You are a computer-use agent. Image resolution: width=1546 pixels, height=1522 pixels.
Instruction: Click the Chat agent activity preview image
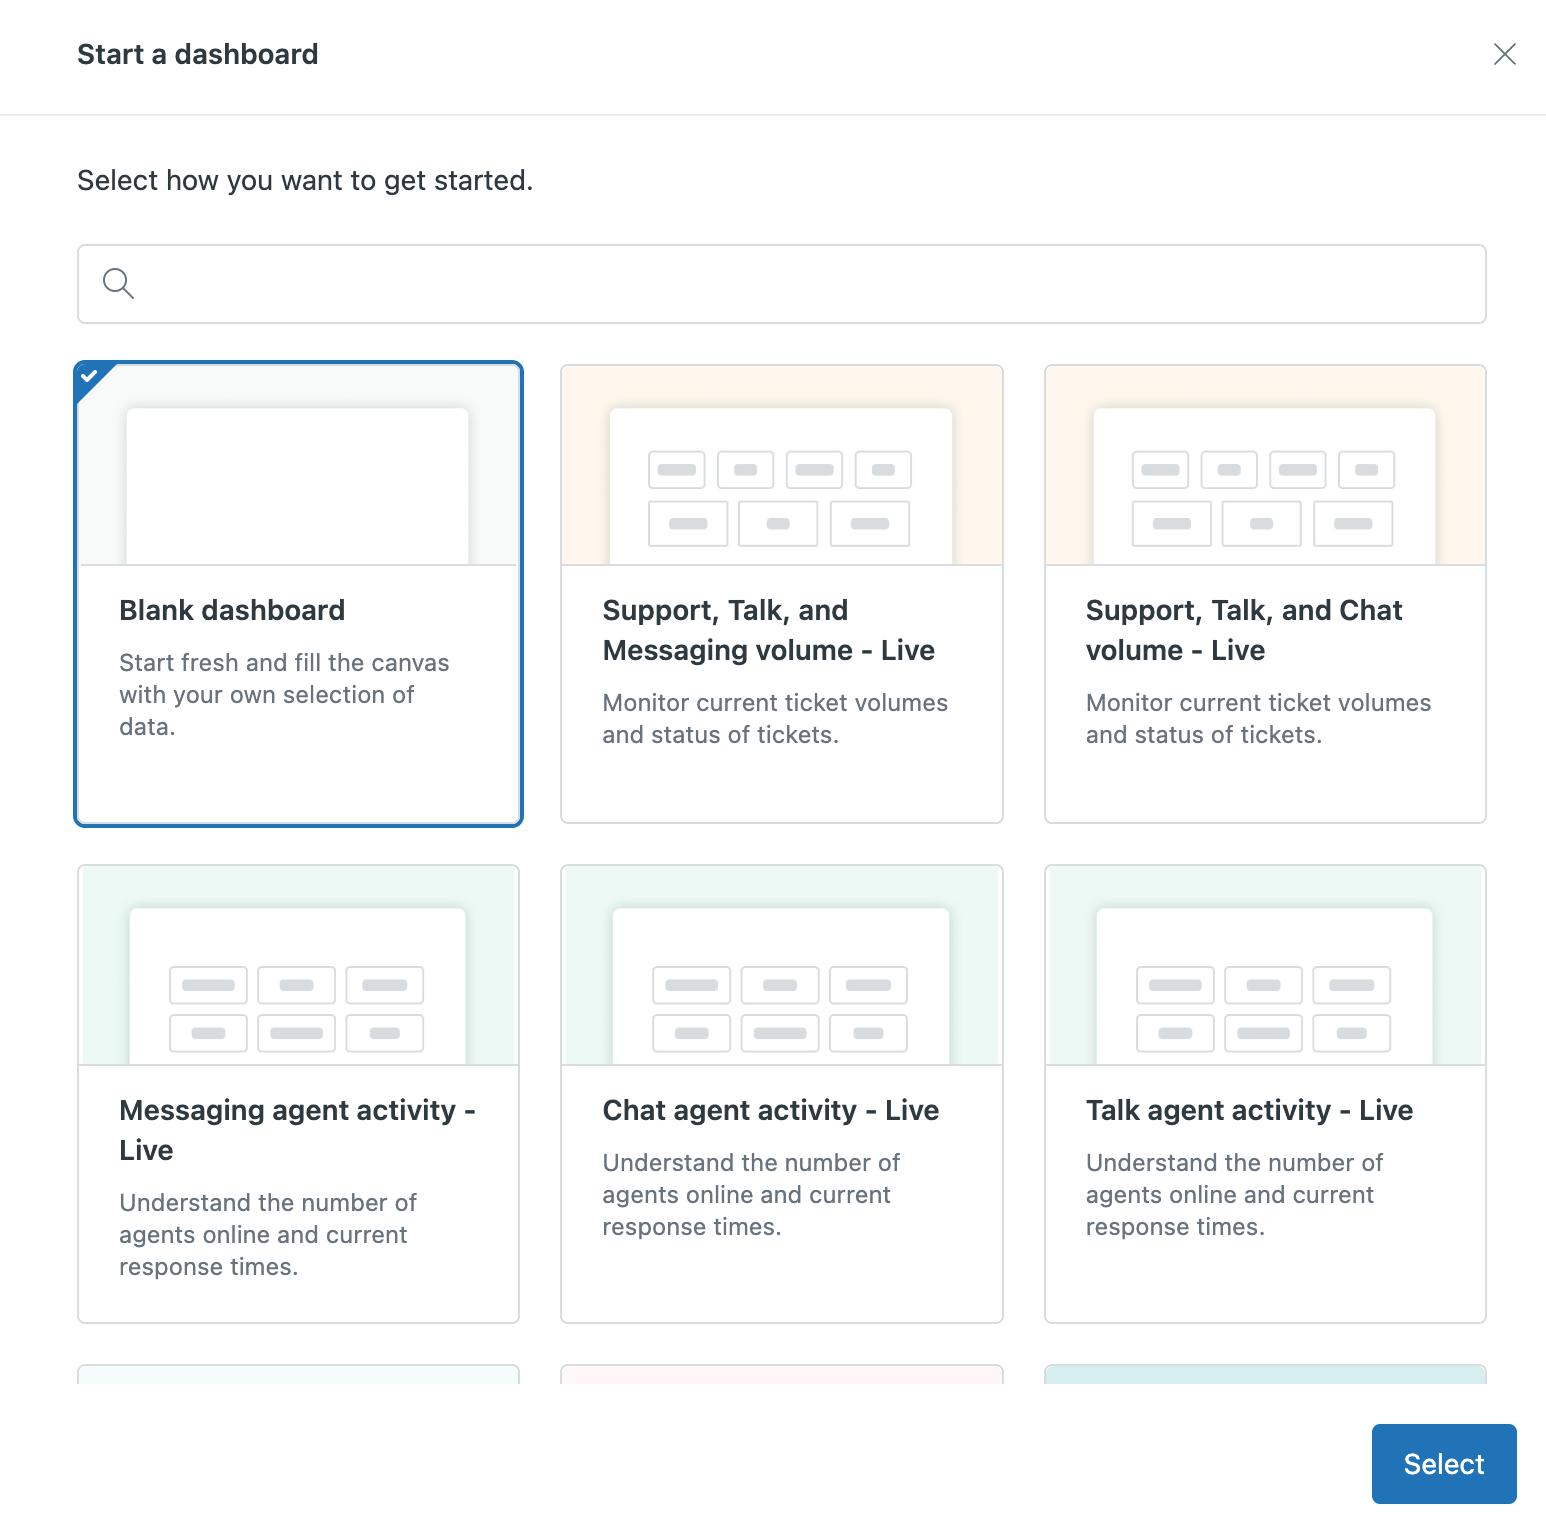(x=781, y=963)
